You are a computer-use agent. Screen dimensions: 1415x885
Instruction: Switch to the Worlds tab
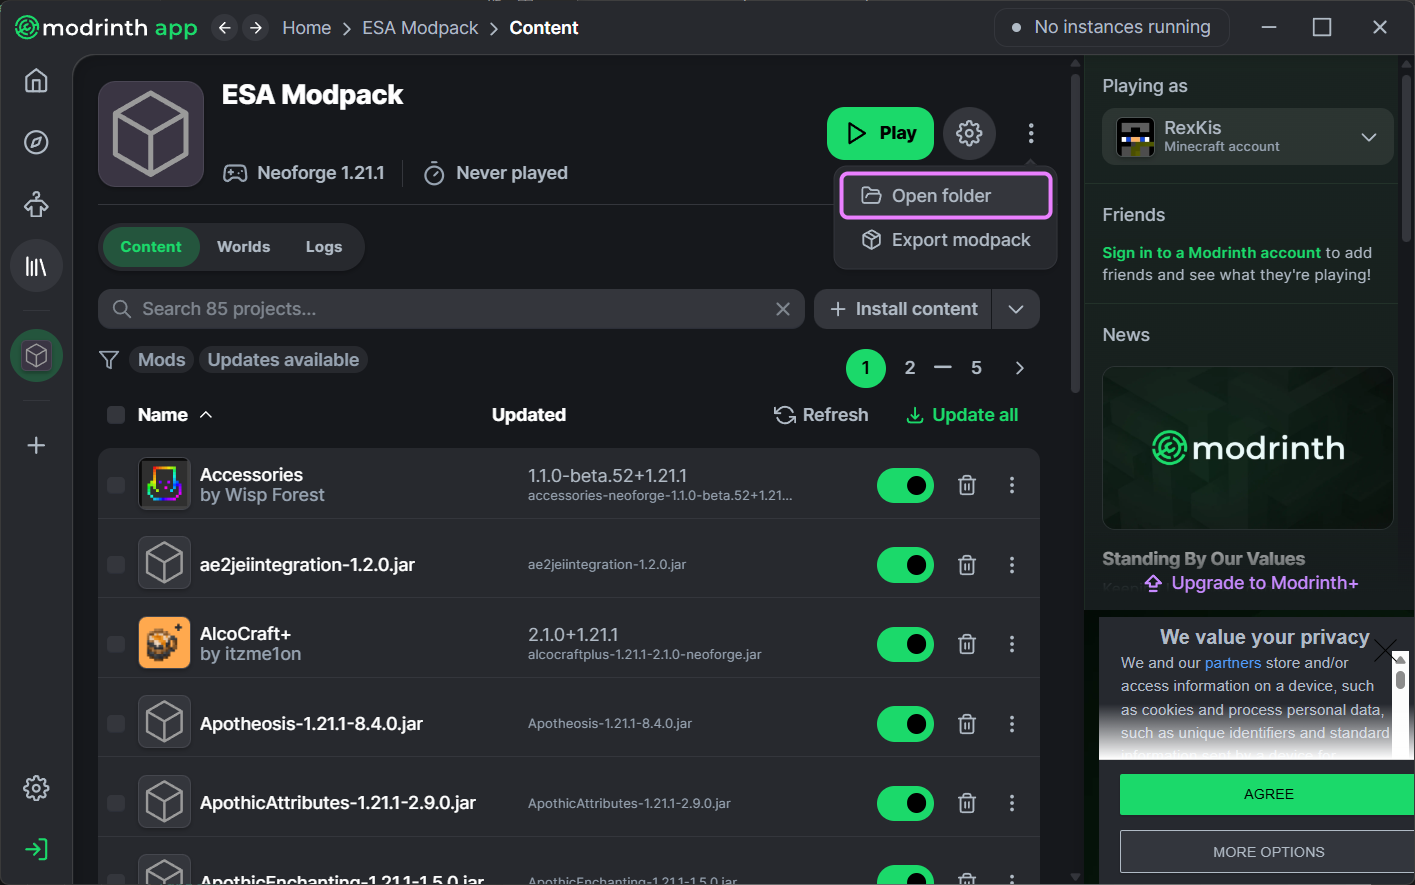[243, 247]
